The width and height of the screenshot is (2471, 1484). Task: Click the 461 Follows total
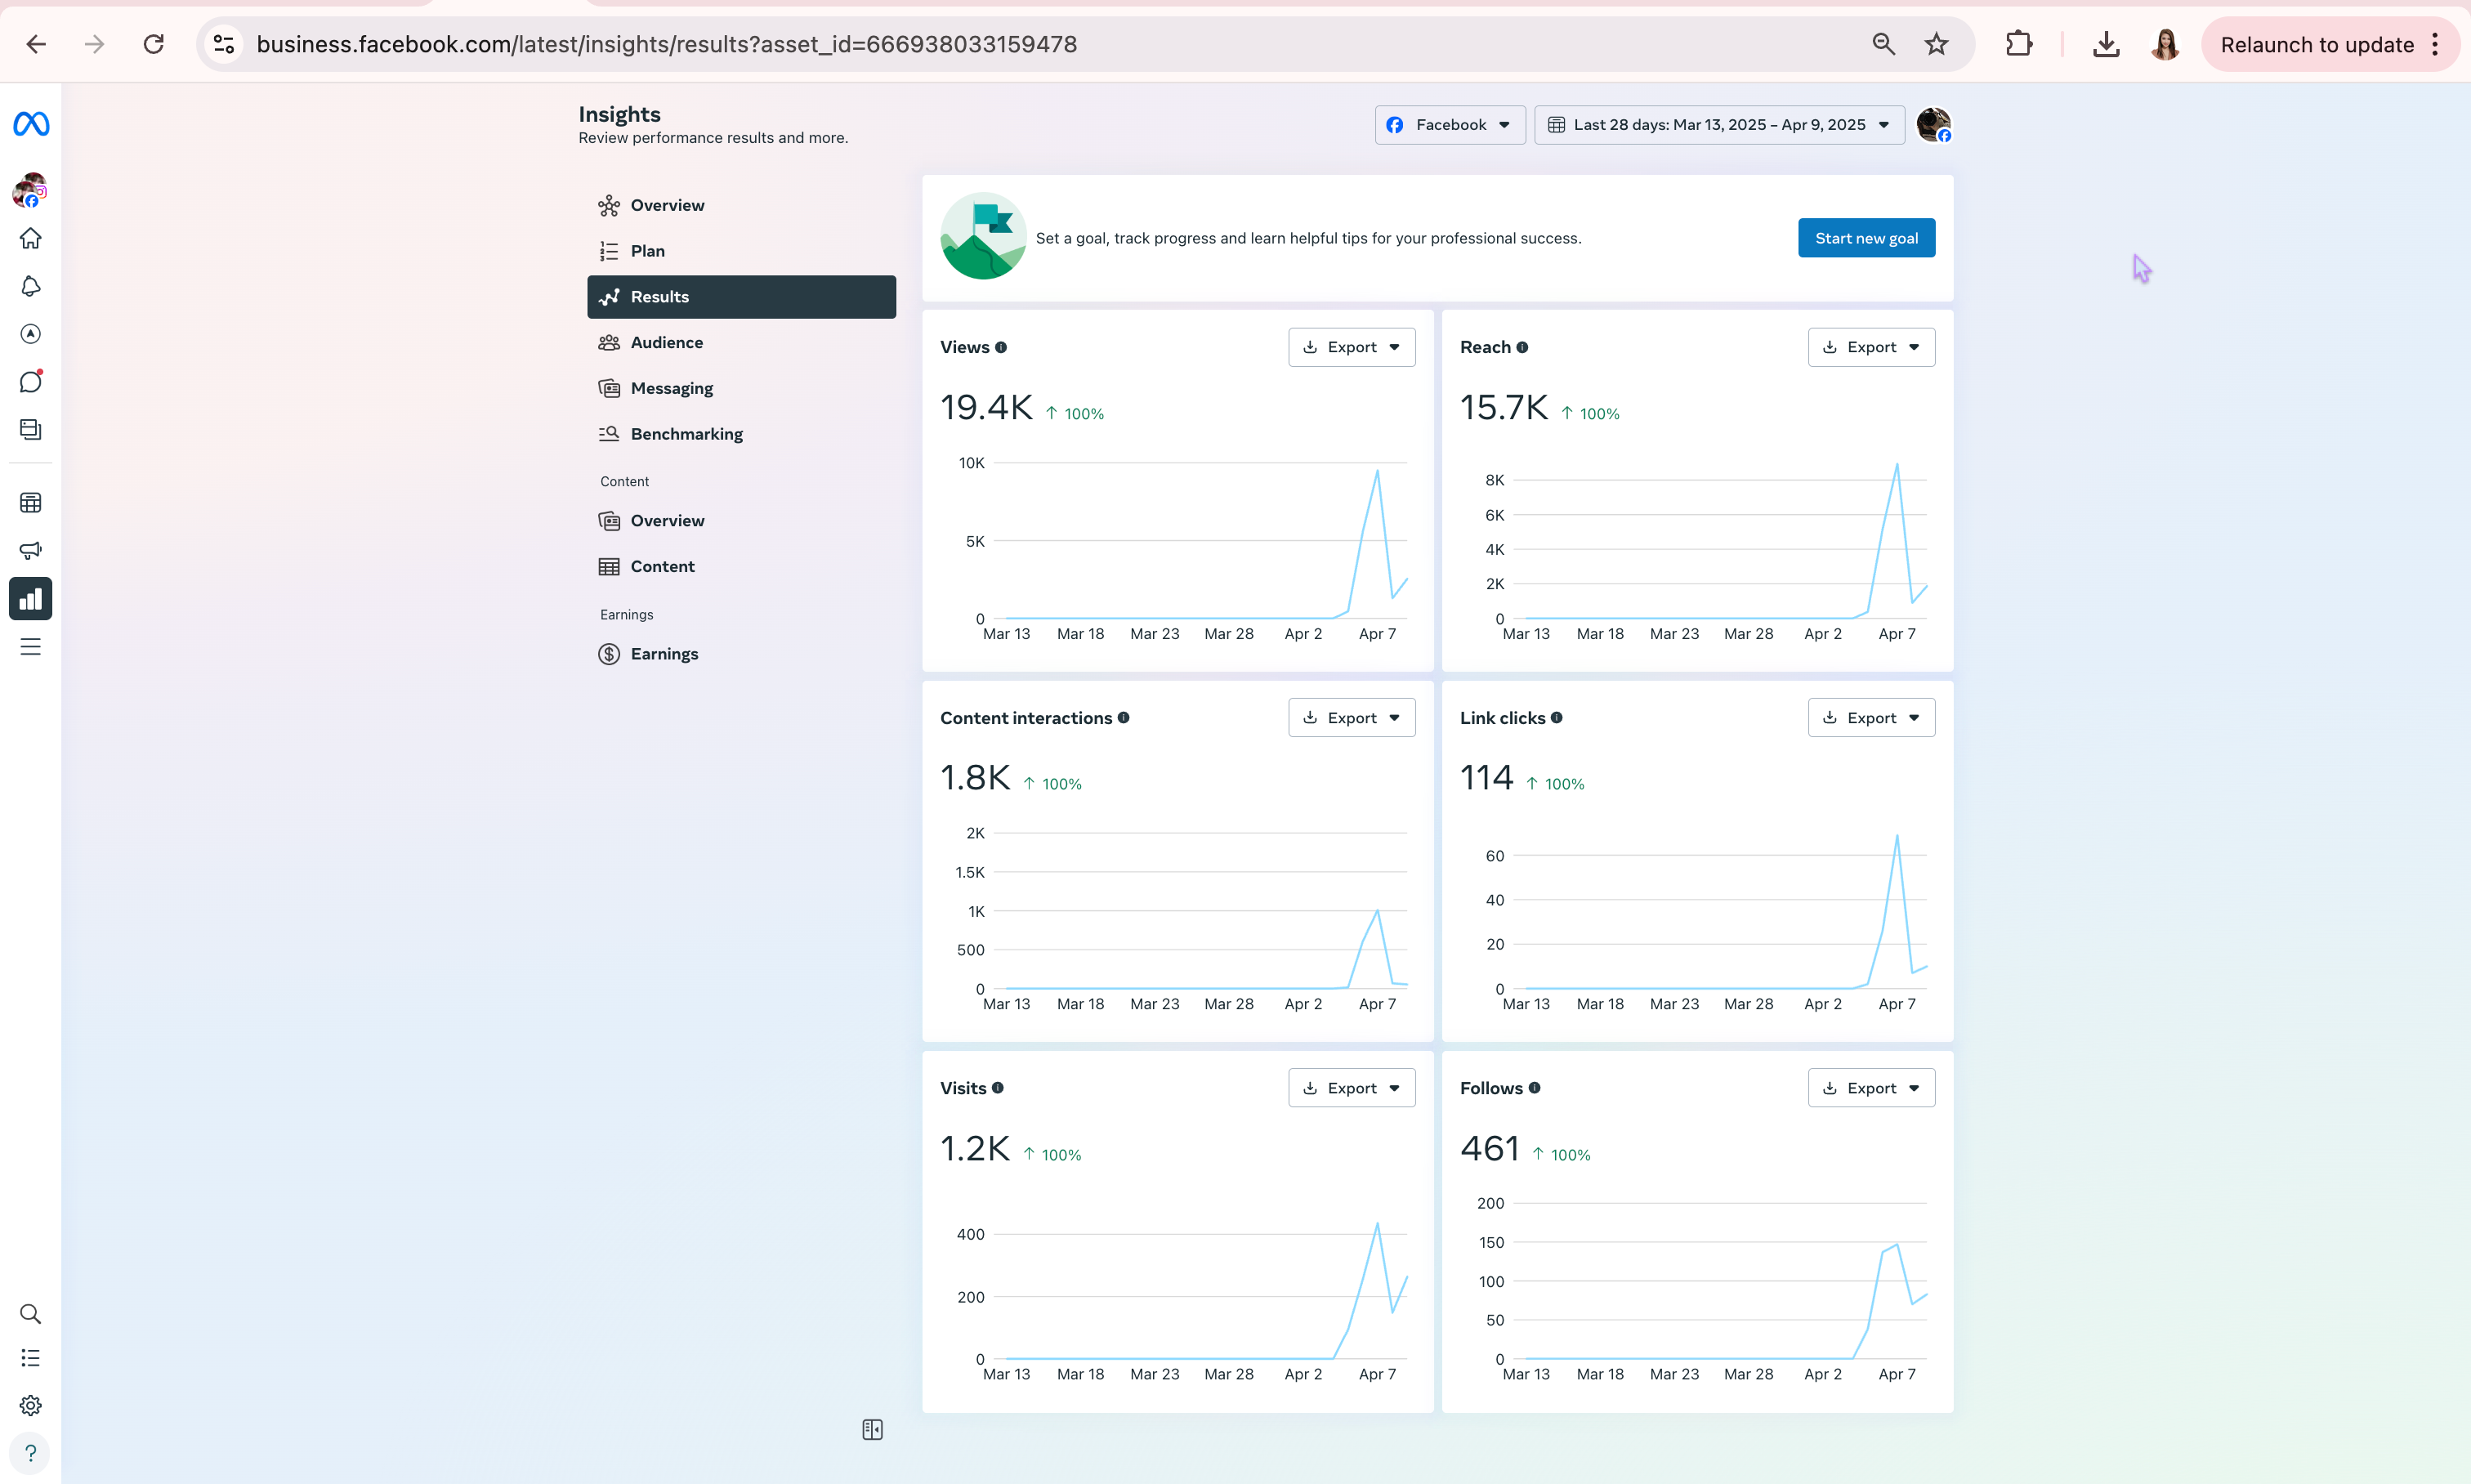click(x=1489, y=1149)
